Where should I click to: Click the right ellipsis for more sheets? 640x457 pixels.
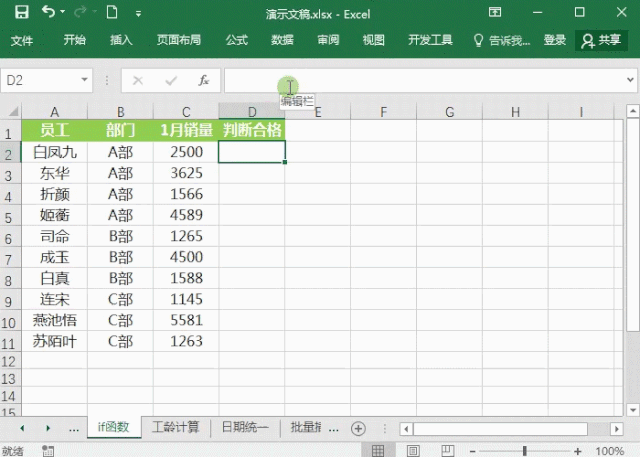pos(333,428)
